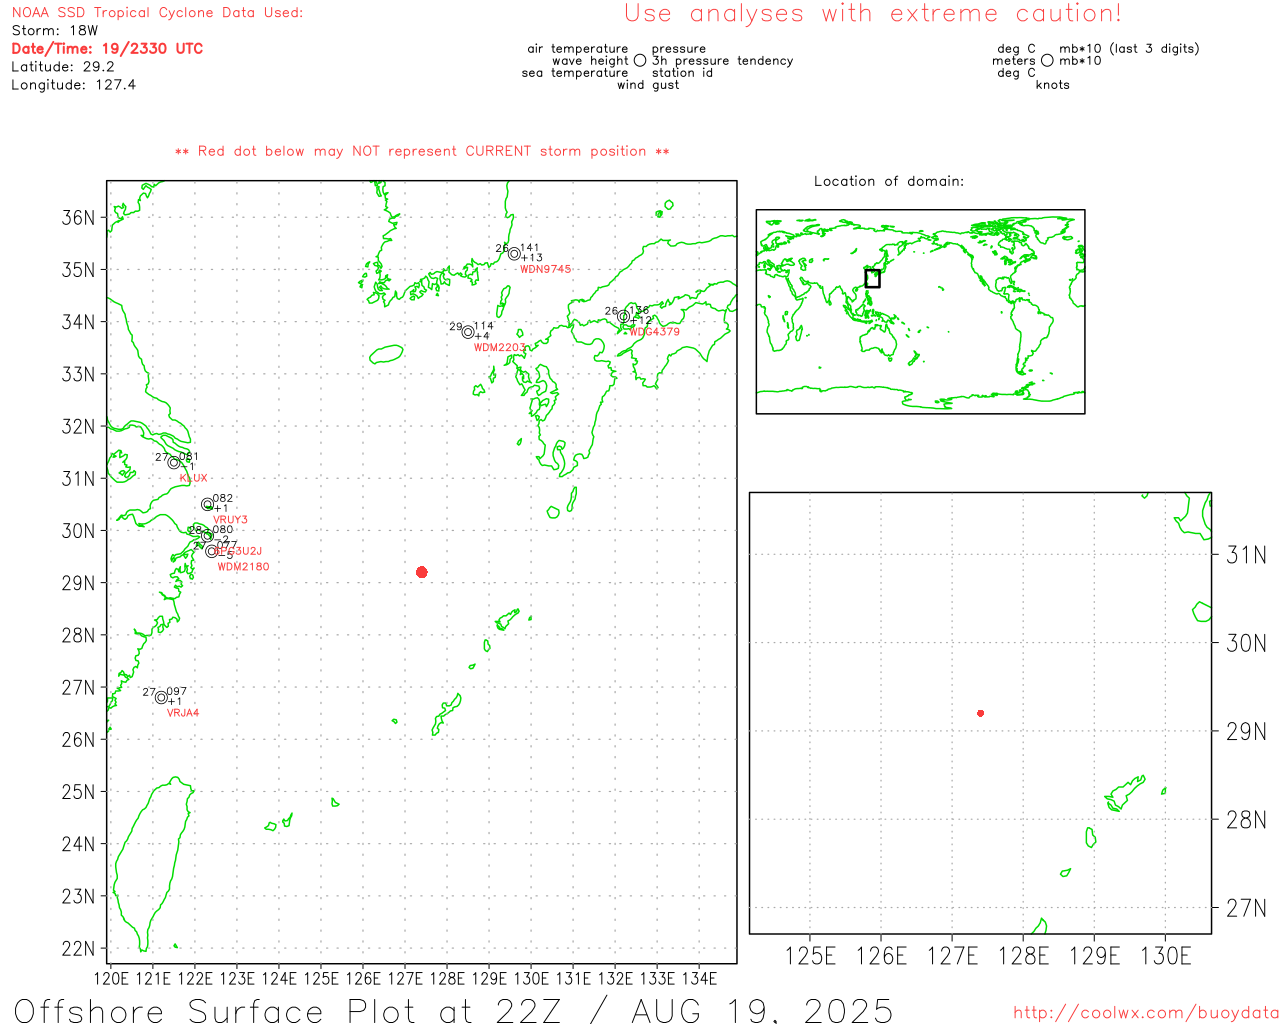Viewport: 1280px width, 1024px height.
Task: Click the 141 pressure value near WDN9745
Action: click(x=530, y=248)
